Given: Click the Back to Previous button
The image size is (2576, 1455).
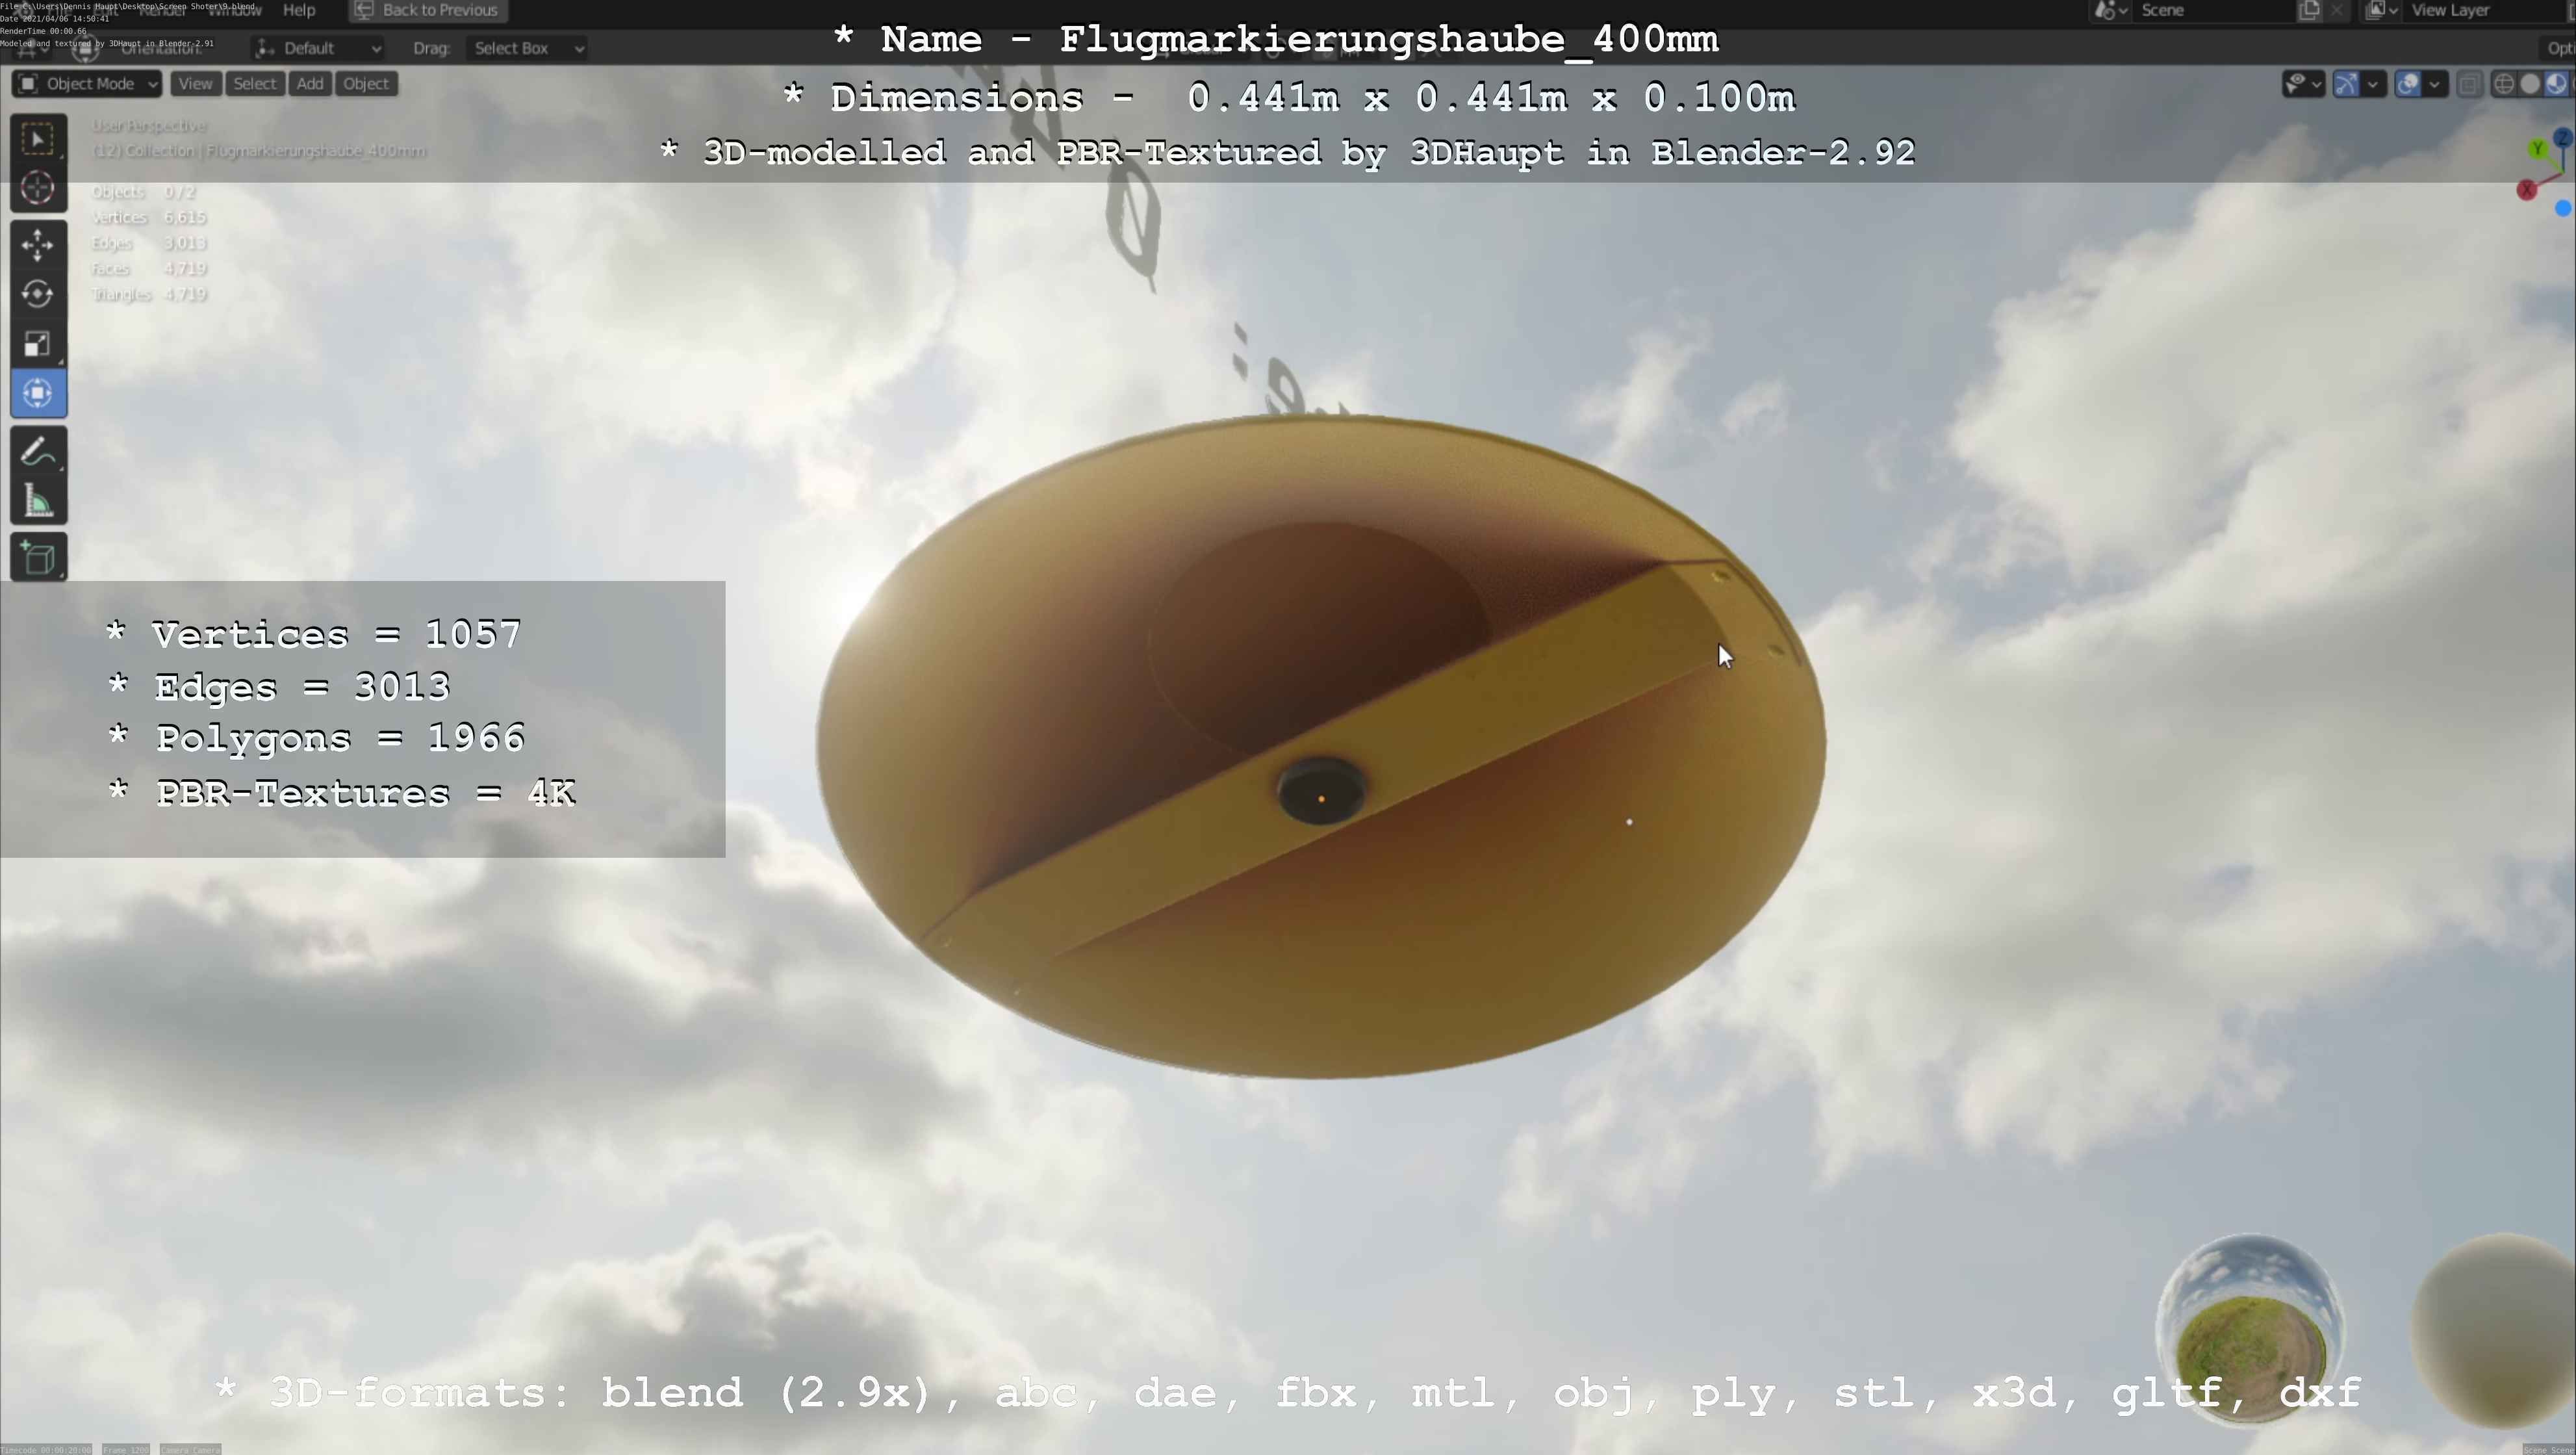Looking at the screenshot, I should (428, 10).
